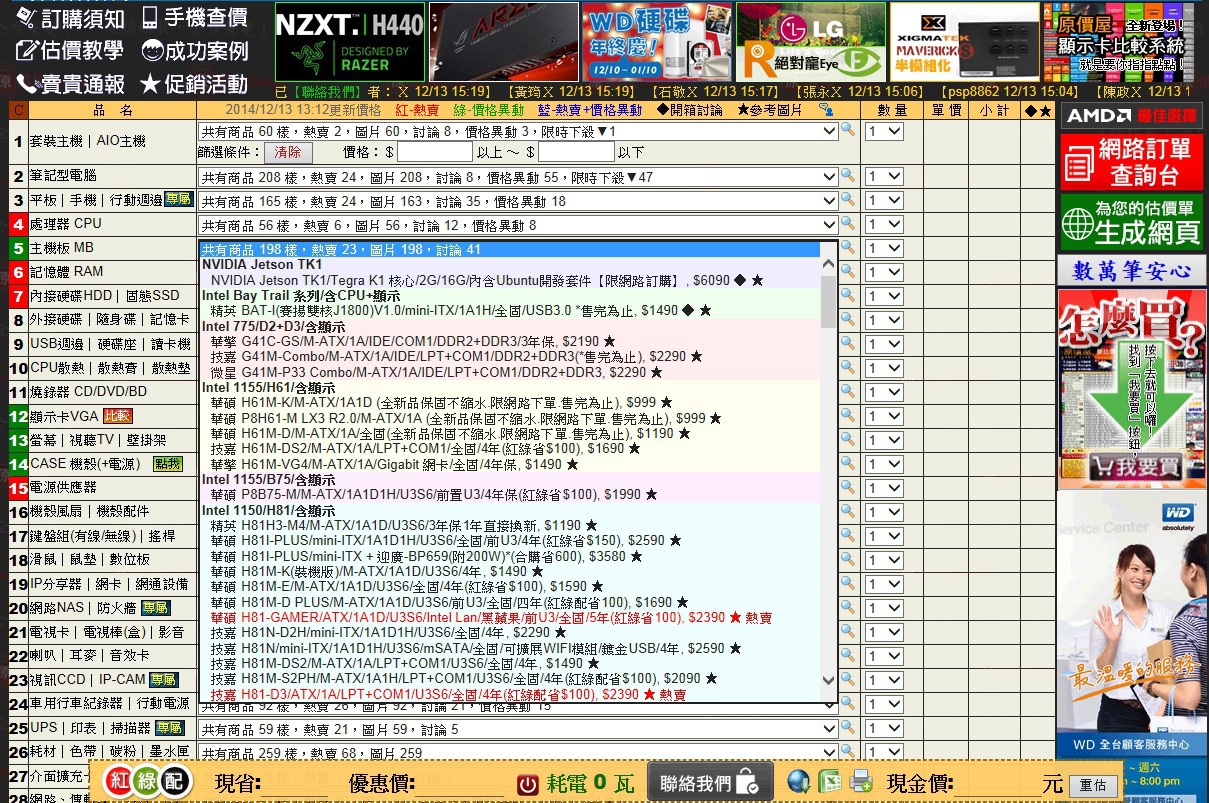Viewport: 1209px width, 803px height.
Task: Click 專屬 badge on 網路NAS row
Action: pyautogui.click(x=155, y=608)
